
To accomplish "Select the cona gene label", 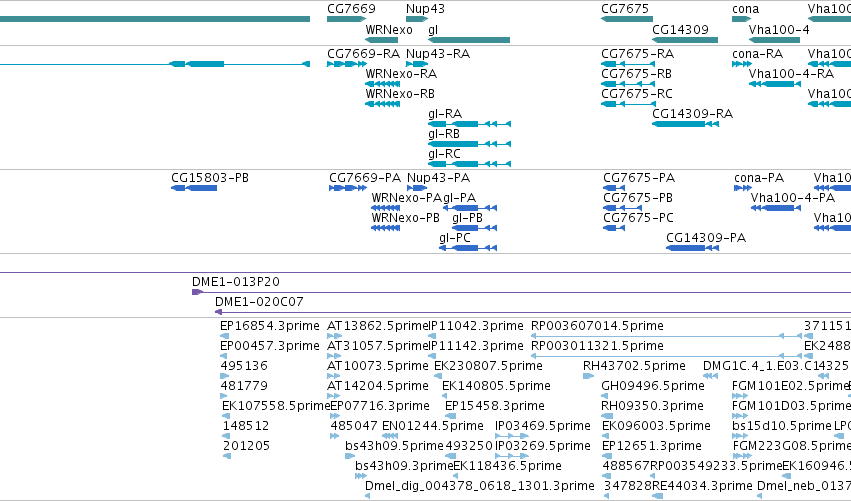I will 746,9.
